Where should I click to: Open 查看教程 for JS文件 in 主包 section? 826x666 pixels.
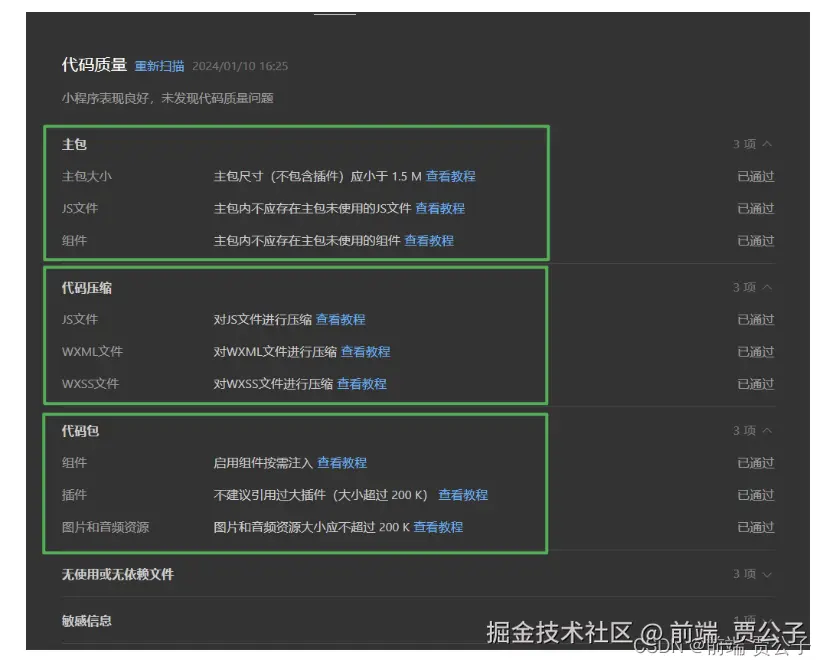tap(440, 208)
